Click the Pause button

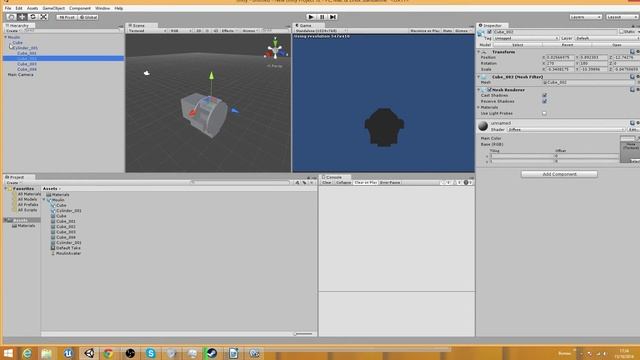[322, 17]
